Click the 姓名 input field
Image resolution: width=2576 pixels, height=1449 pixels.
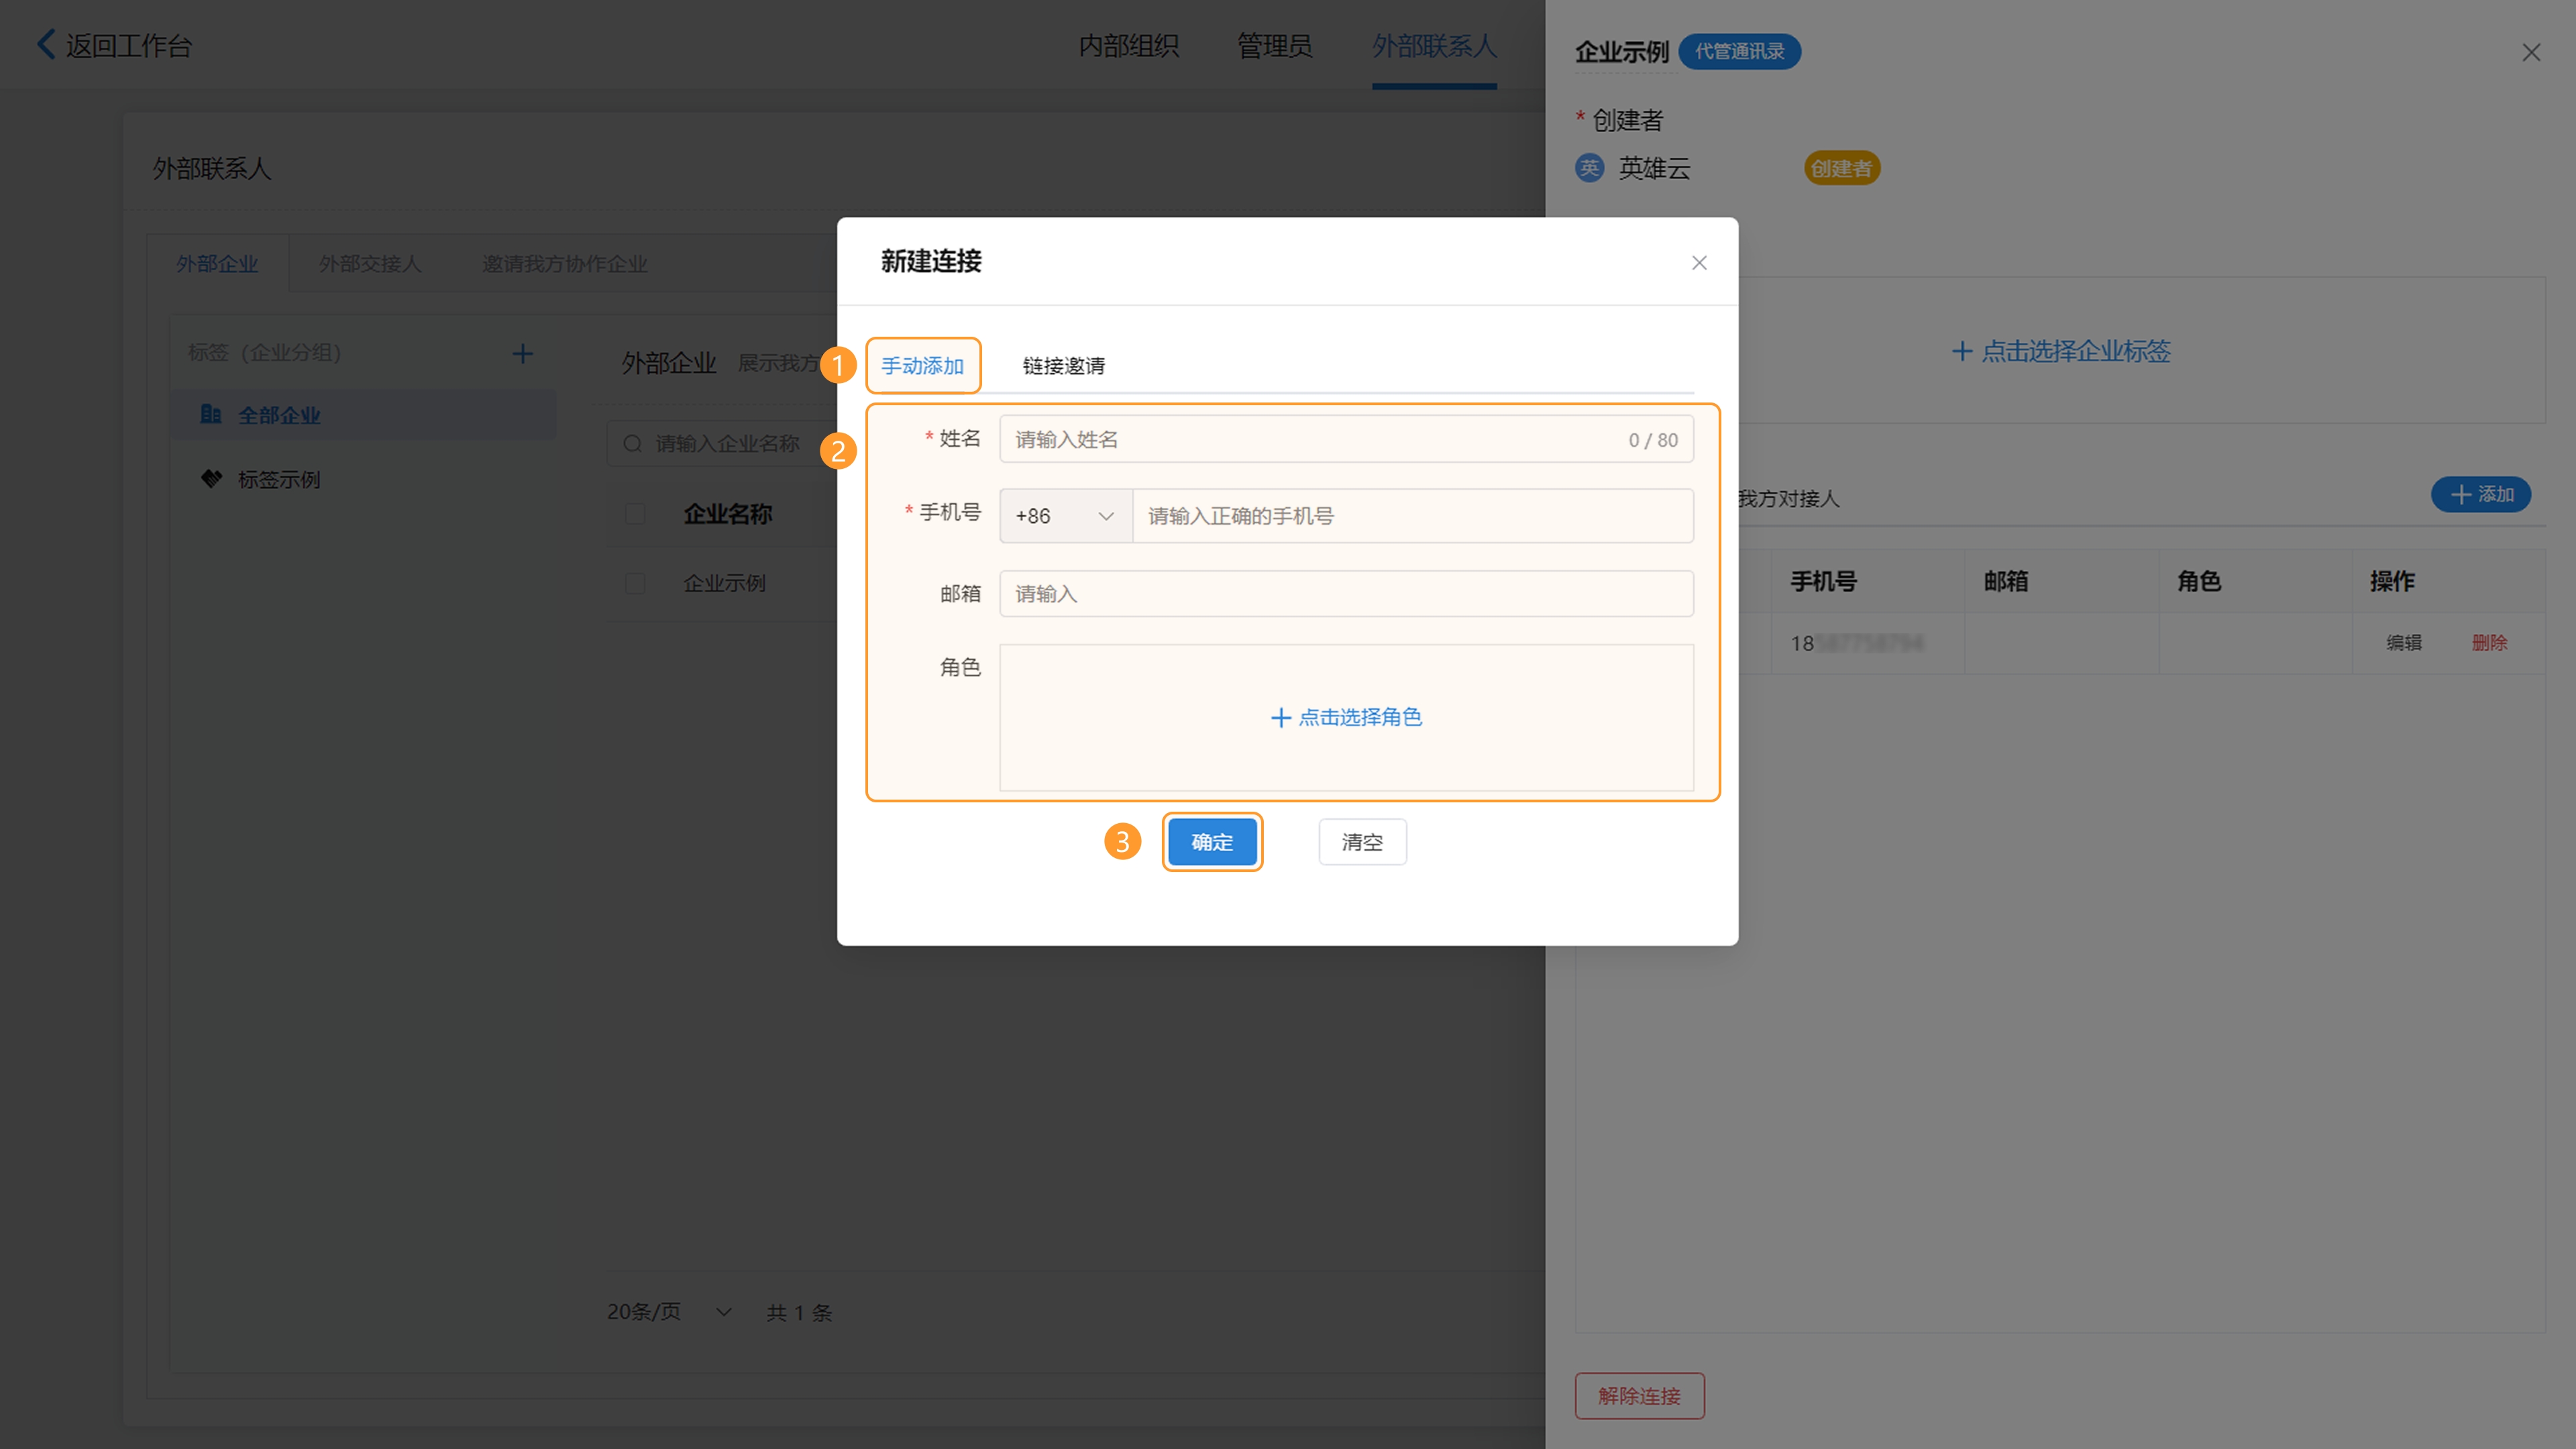1346,440
